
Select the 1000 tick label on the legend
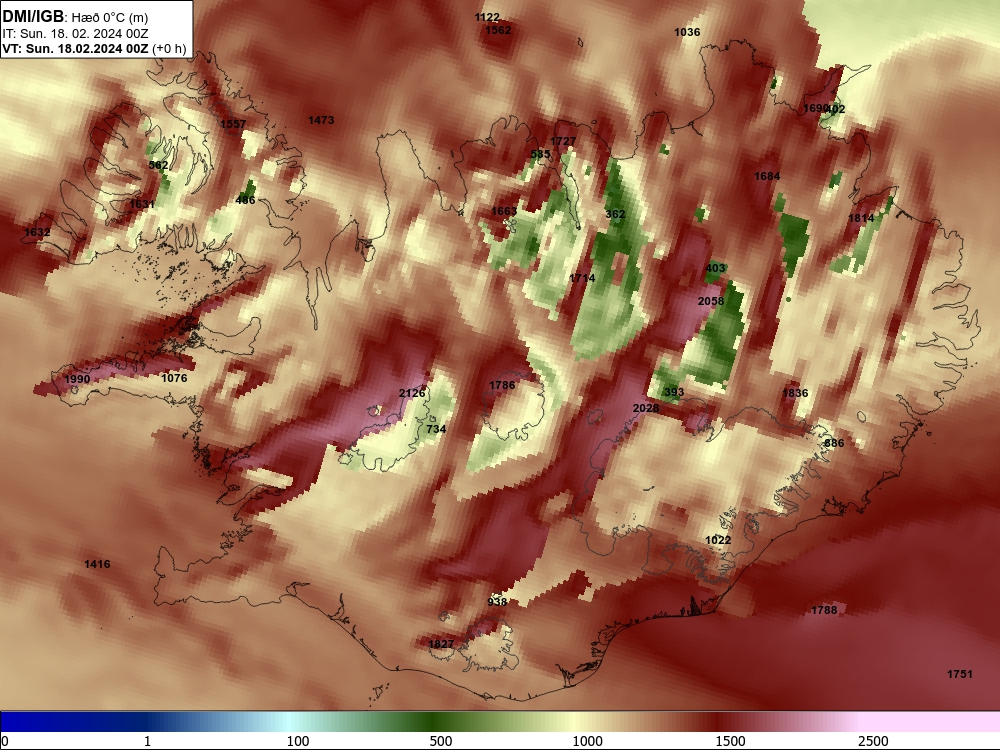click(587, 741)
